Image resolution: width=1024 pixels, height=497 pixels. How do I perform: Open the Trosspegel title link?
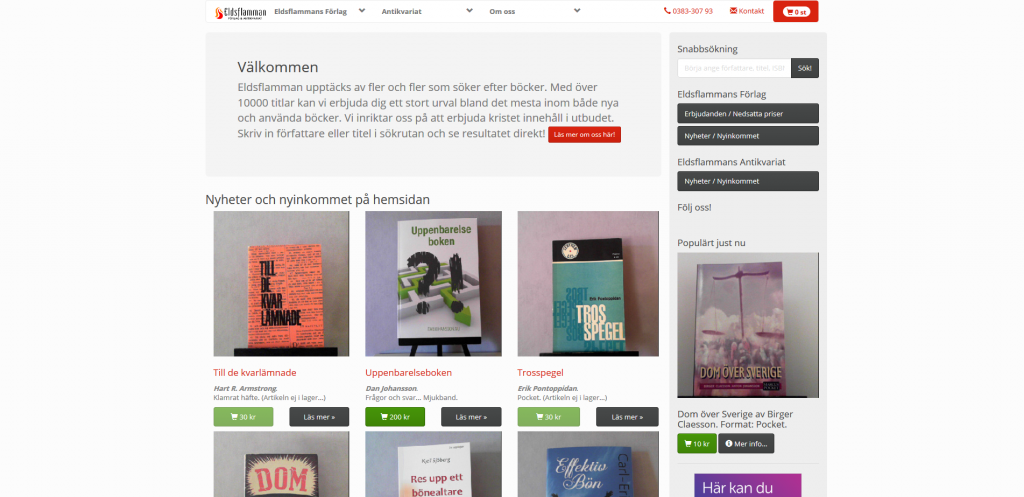pyautogui.click(x=540, y=373)
